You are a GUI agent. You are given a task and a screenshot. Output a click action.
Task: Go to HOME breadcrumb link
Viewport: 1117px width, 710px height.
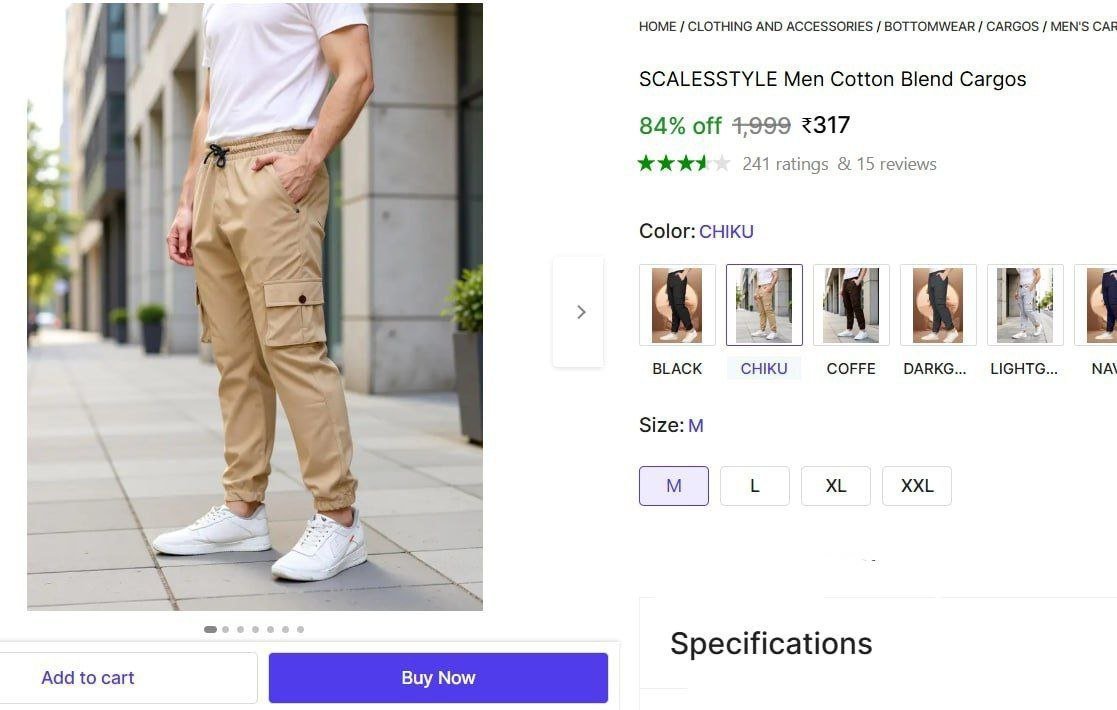click(x=657, y=27)
